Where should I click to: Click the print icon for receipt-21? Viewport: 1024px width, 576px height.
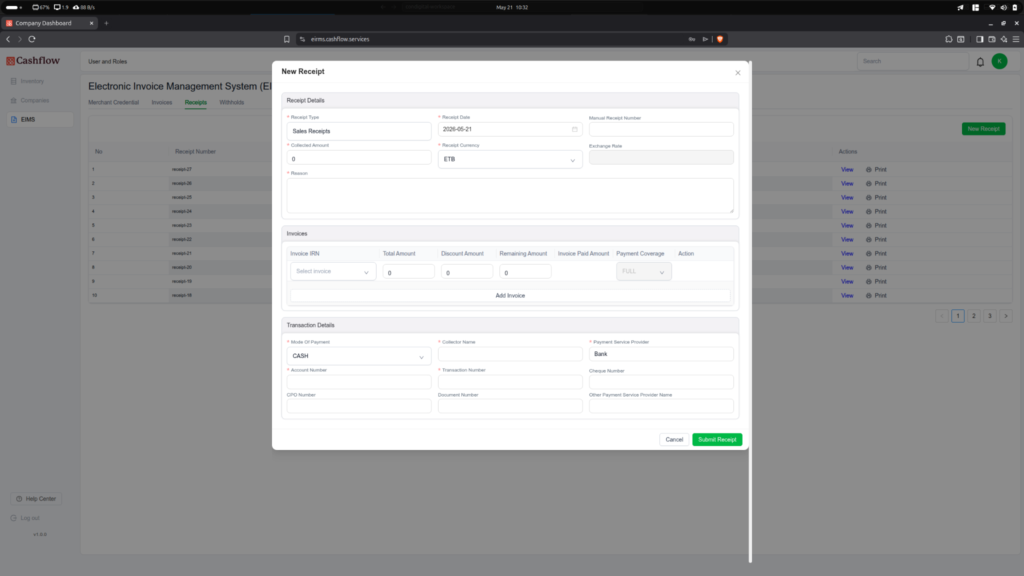869,253
